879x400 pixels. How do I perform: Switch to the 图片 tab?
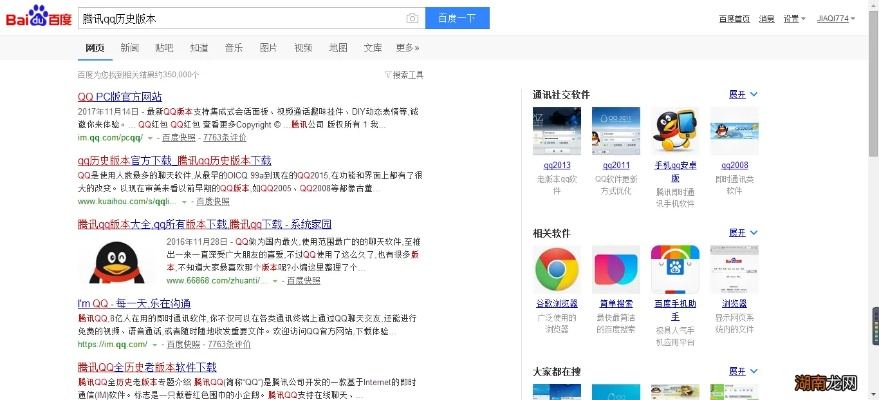tap(269, 48)
